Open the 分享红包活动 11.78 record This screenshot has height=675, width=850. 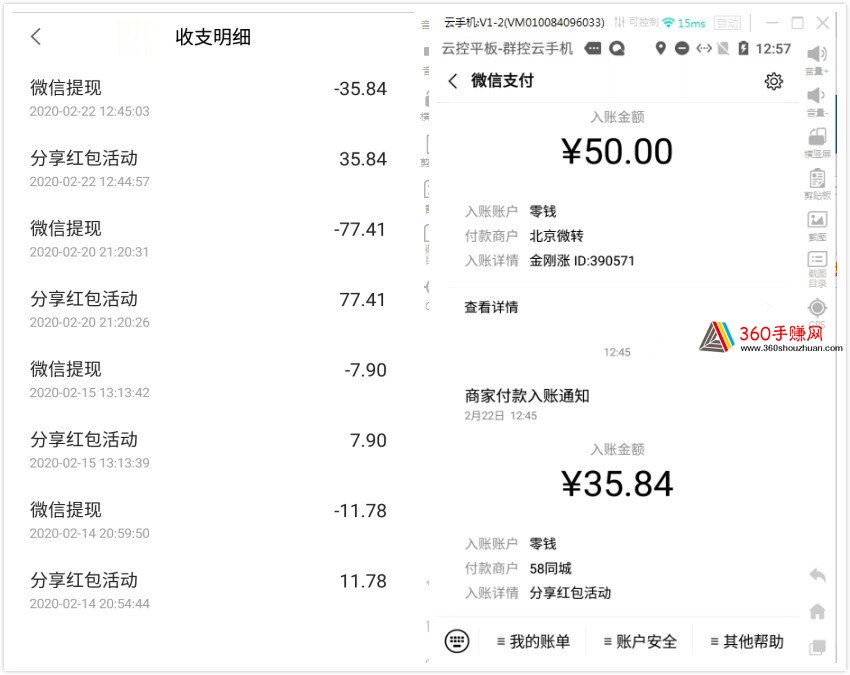click(209, 592)
